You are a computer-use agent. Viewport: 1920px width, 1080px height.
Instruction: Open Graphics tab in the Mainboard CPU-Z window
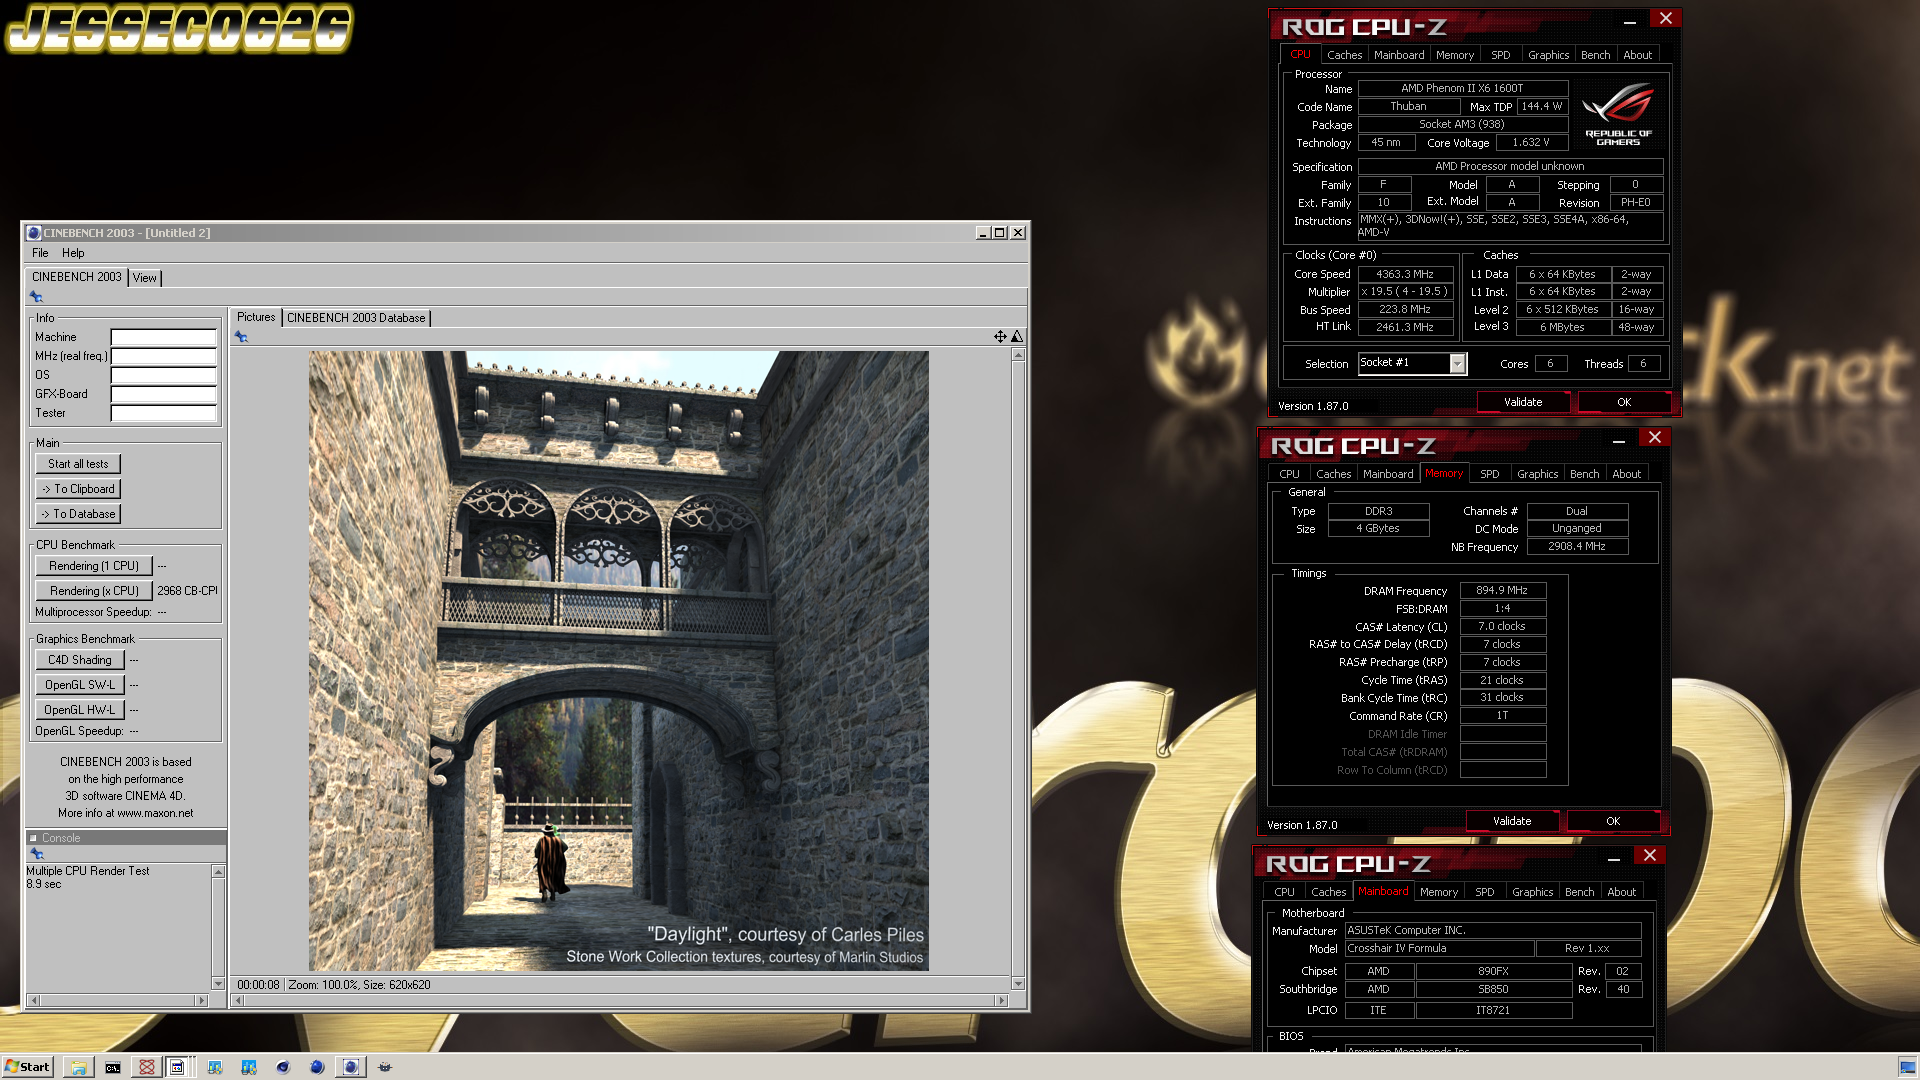click(1532, 892)
